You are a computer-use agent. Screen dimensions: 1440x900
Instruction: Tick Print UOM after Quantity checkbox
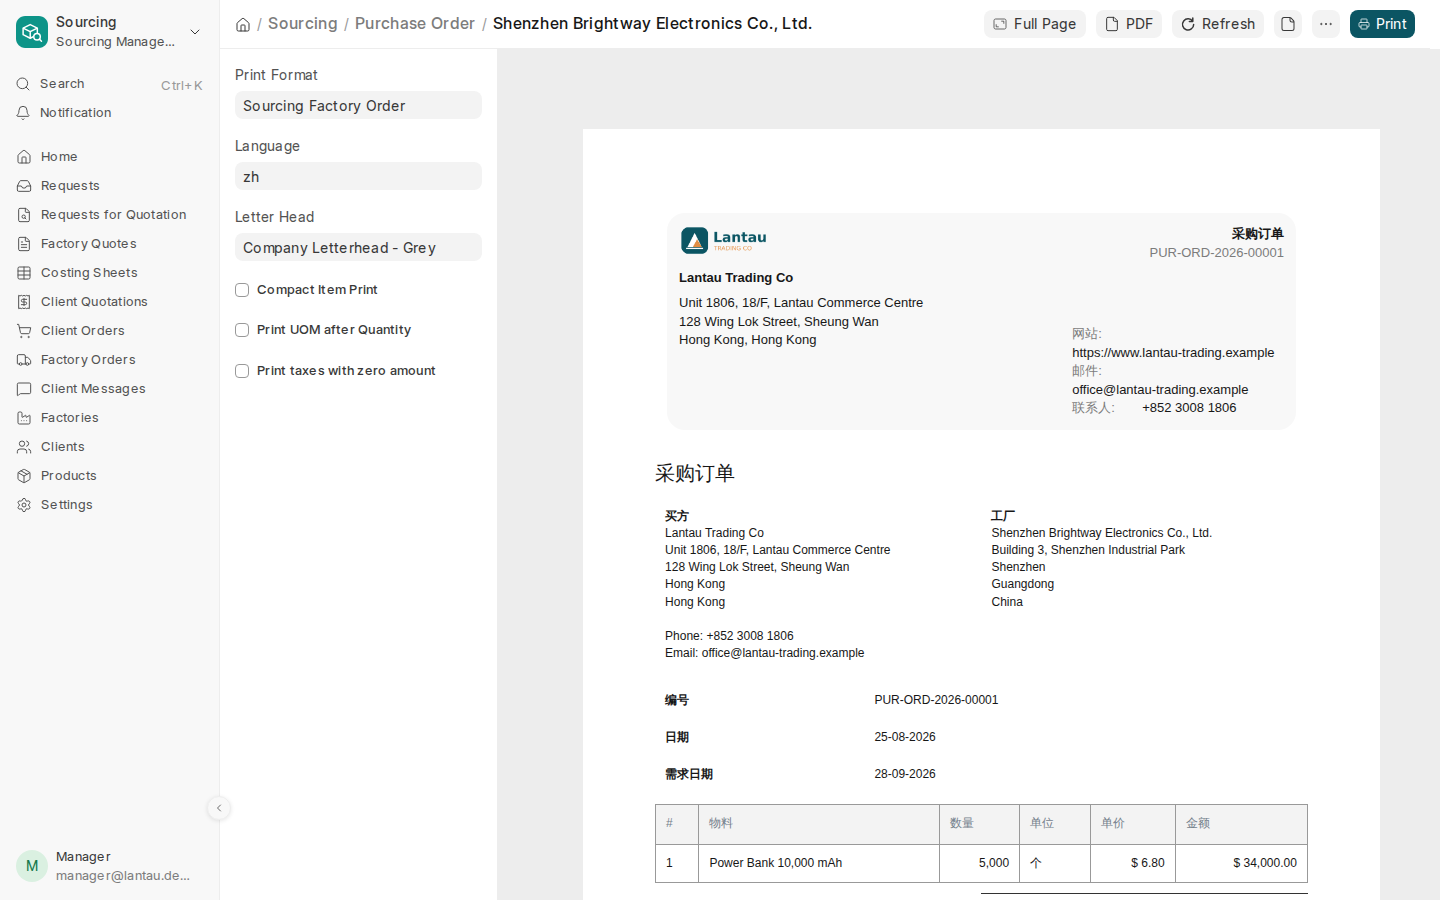click(x=242, y=330)
